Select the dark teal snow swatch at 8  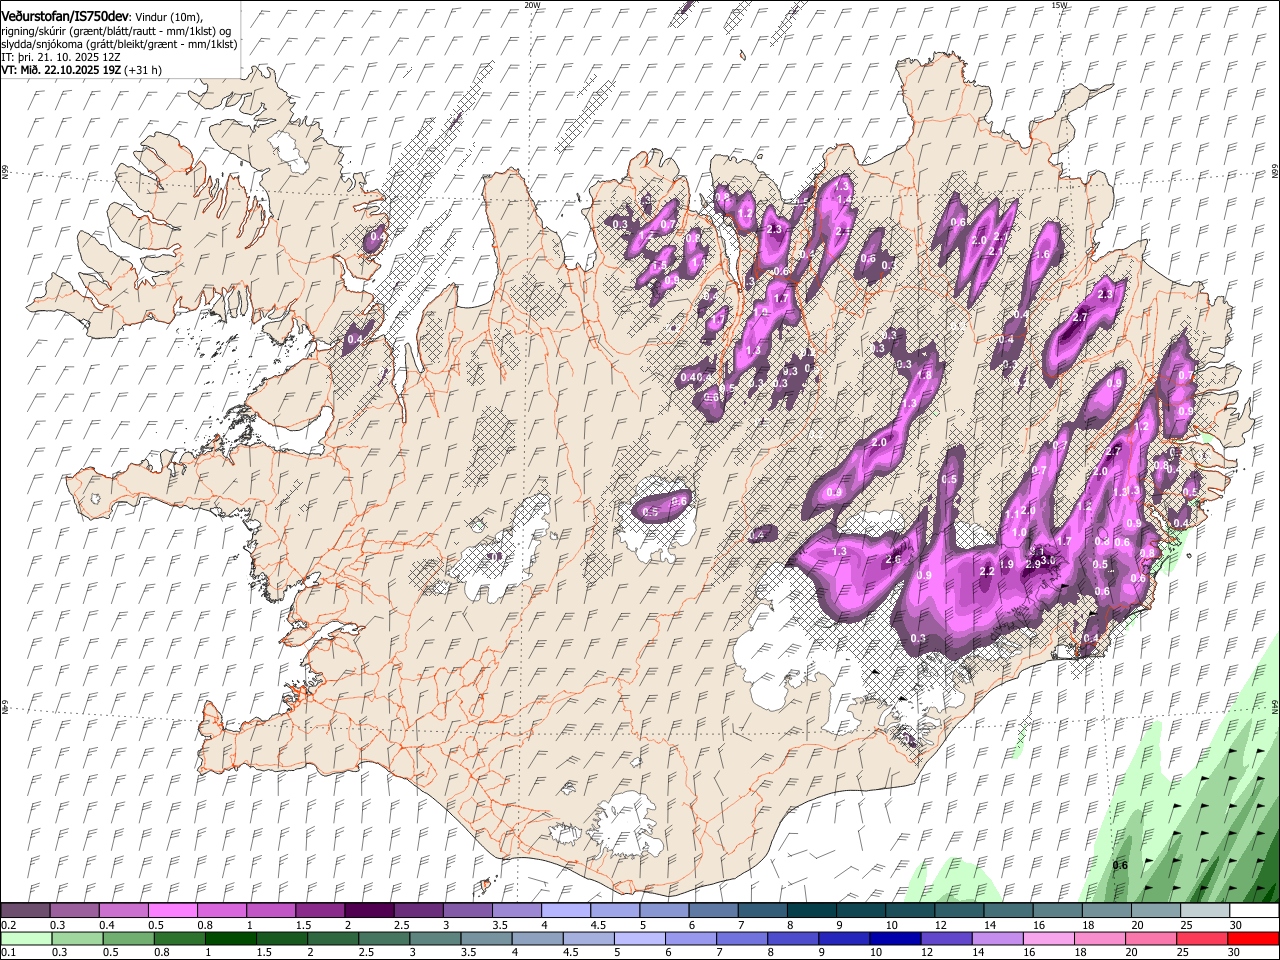811,911
